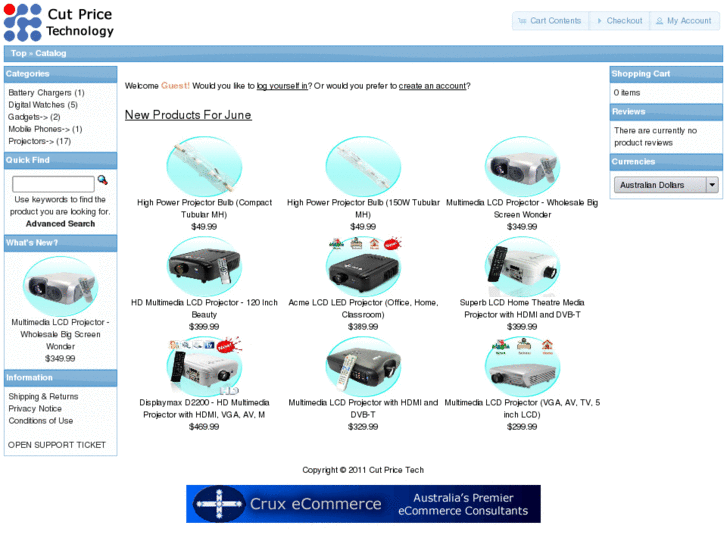The image size is (727, 545).
Task: Open the Battery Chargers category
Action: click(46, 93)
